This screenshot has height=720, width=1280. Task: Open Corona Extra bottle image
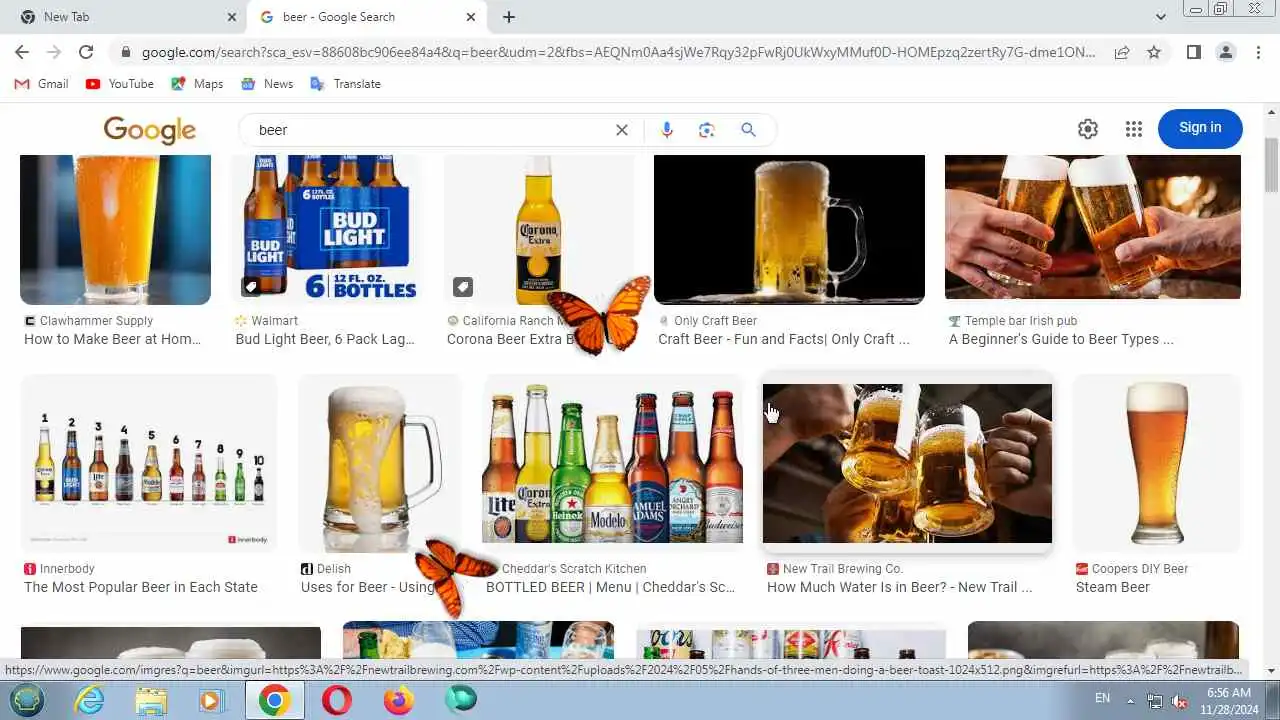(540, 229)
